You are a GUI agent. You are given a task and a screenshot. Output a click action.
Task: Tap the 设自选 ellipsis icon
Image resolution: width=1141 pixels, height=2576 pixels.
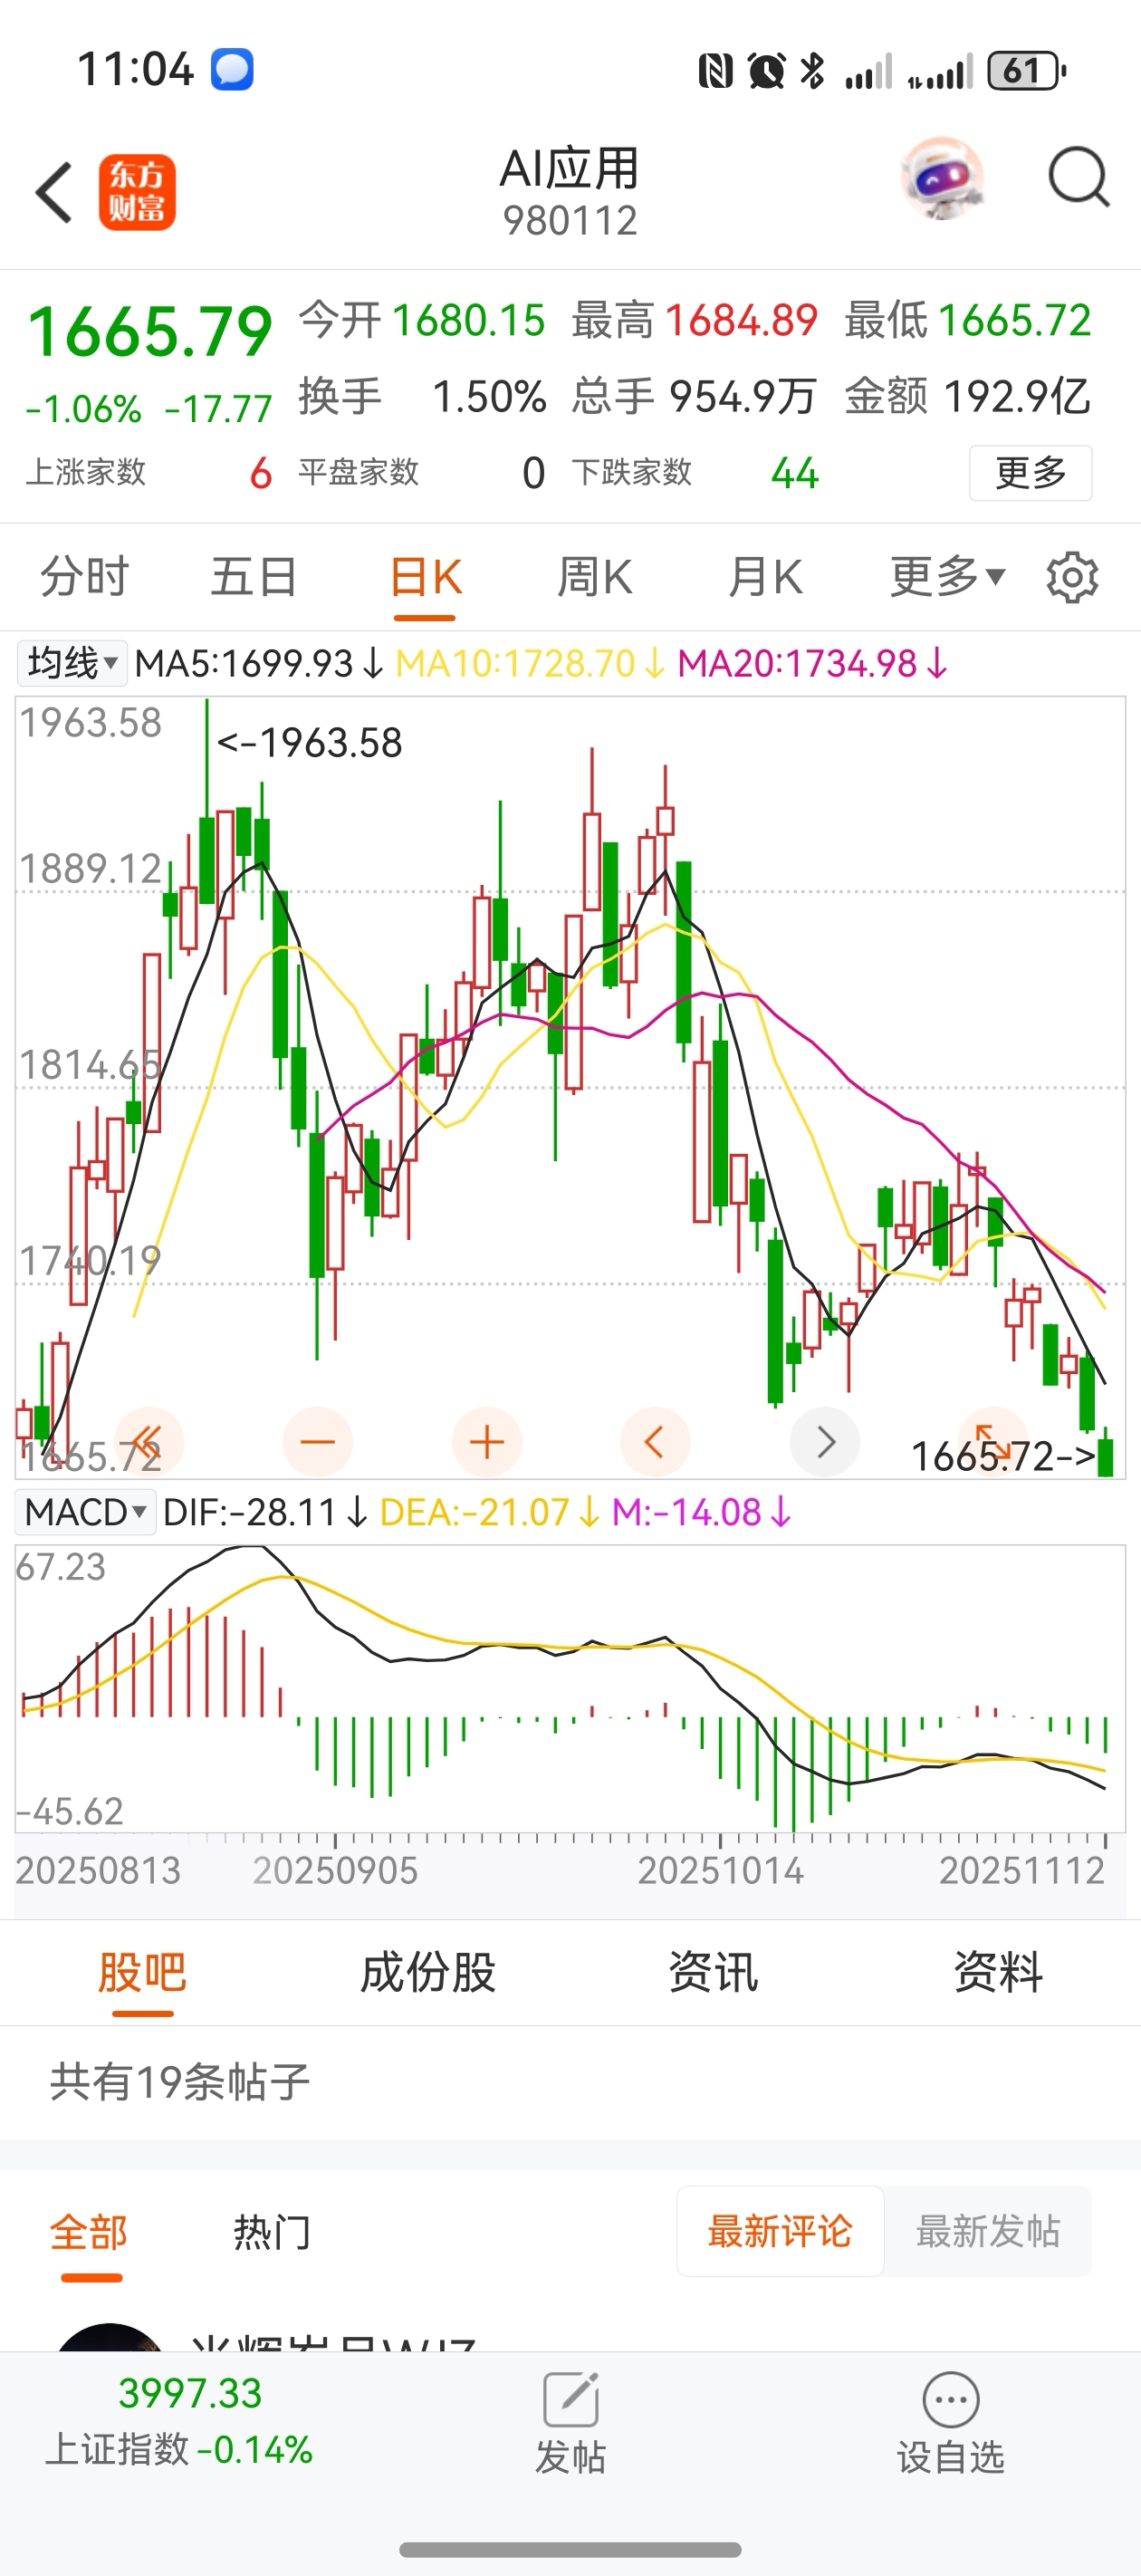point(951,2399)
